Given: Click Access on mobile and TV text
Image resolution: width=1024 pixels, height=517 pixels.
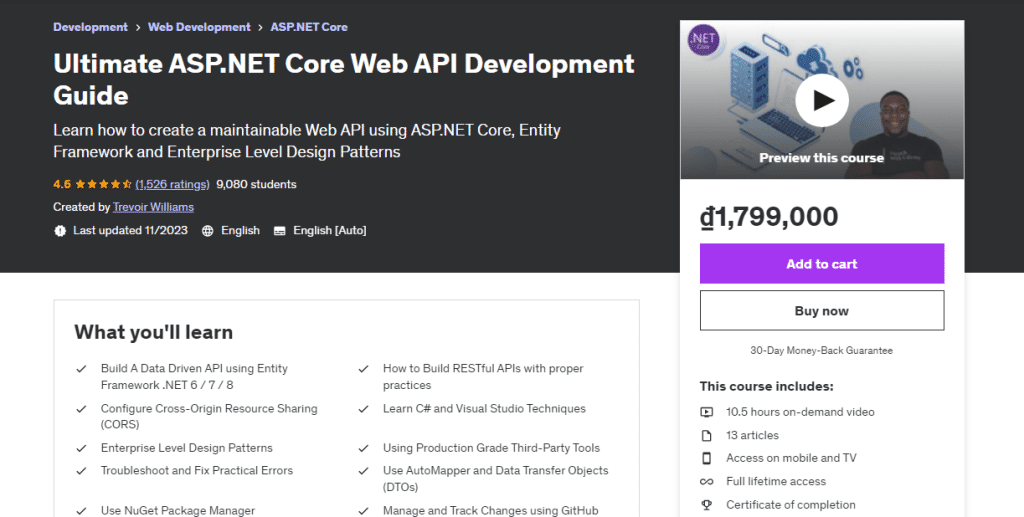Looking at the screenshot, I should tap(791, 458).
